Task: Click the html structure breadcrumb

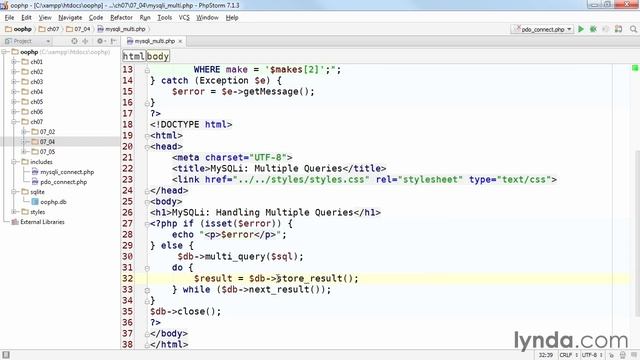Action: click(134, 56)
